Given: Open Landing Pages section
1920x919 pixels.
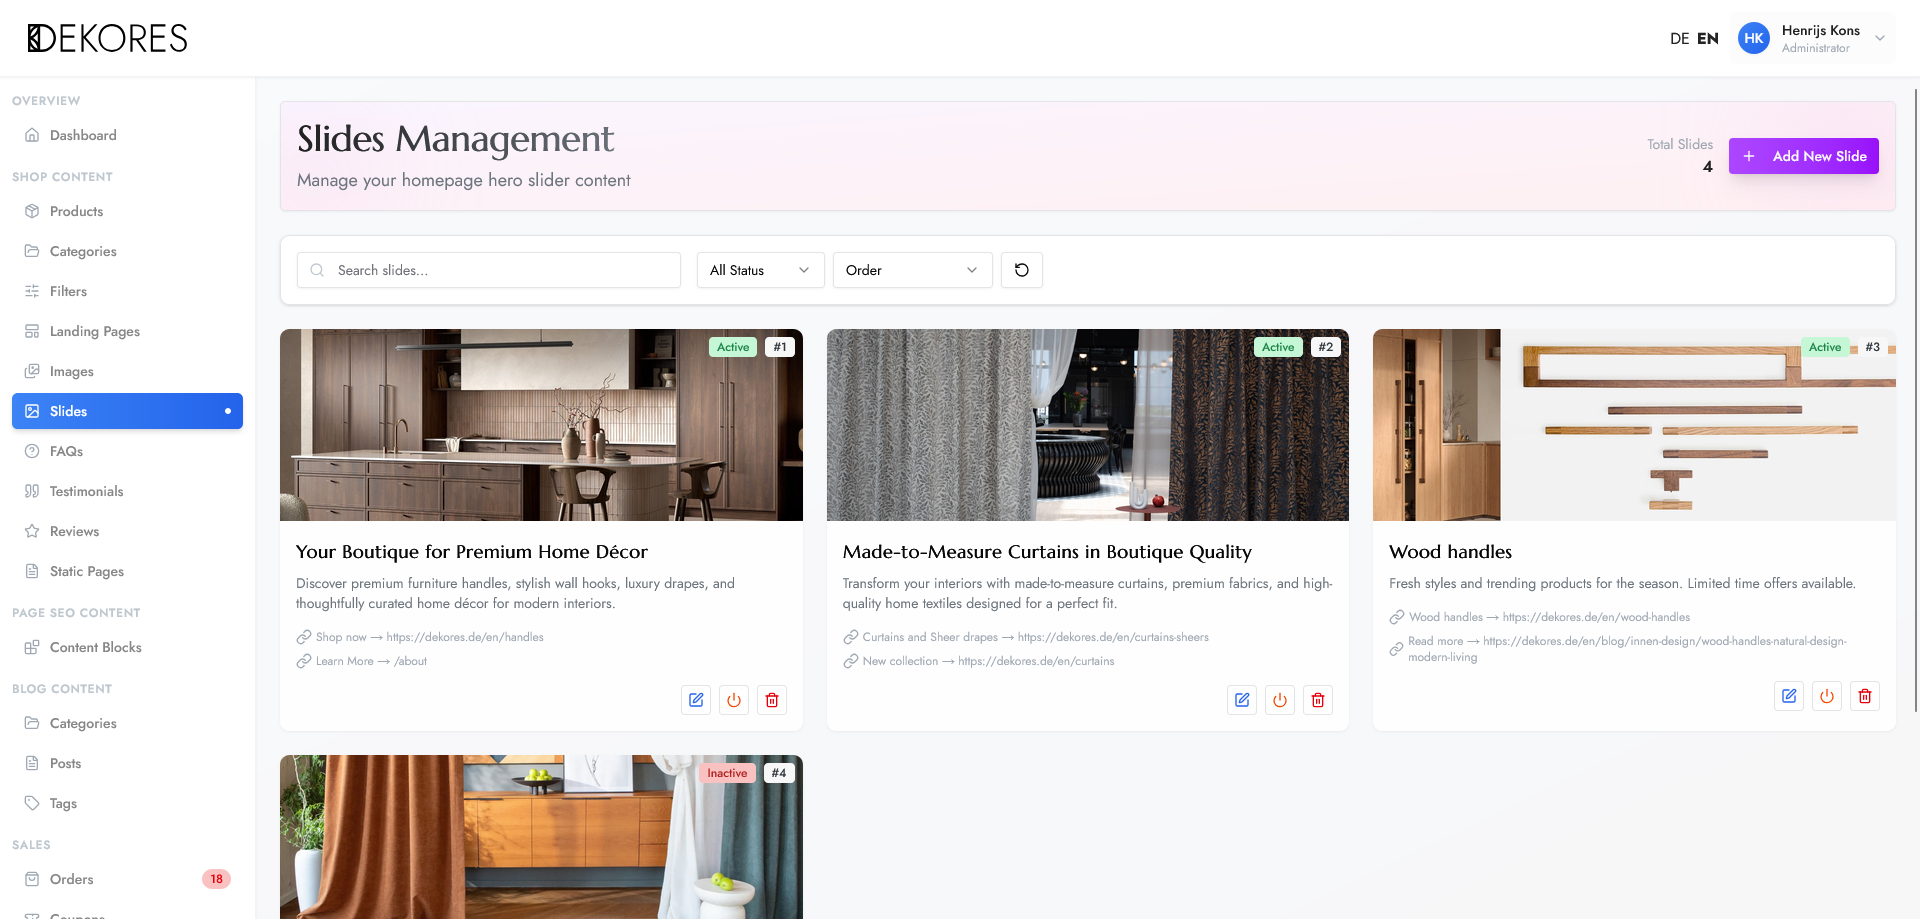Looking at the screenshot, I should [x=127, y=331].
